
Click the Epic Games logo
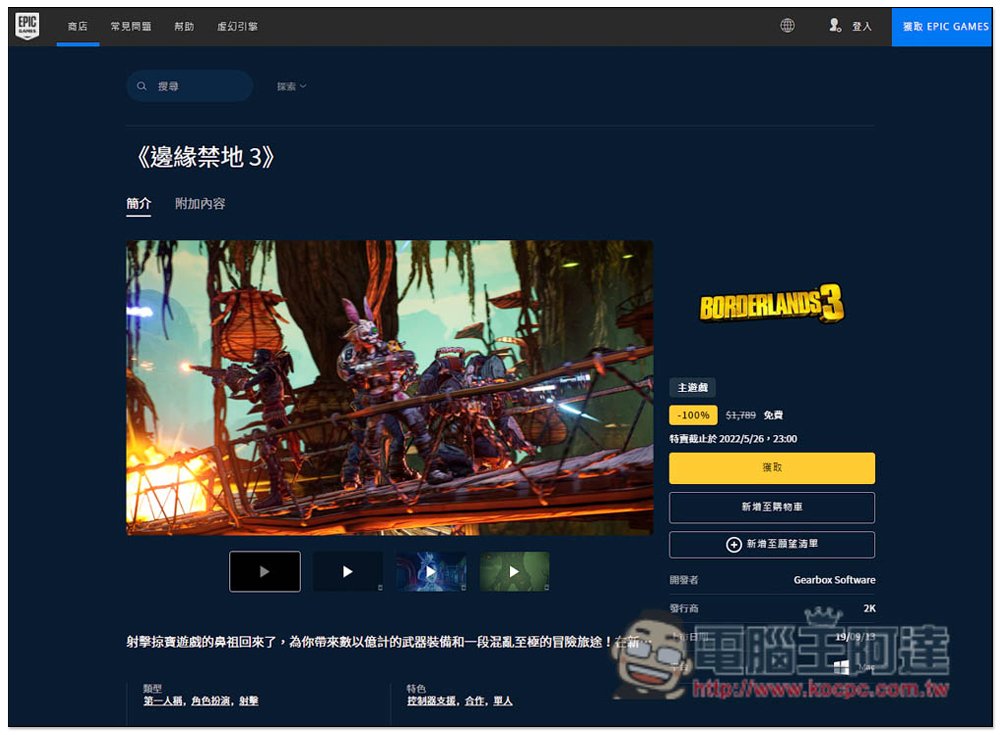point(27,26)
